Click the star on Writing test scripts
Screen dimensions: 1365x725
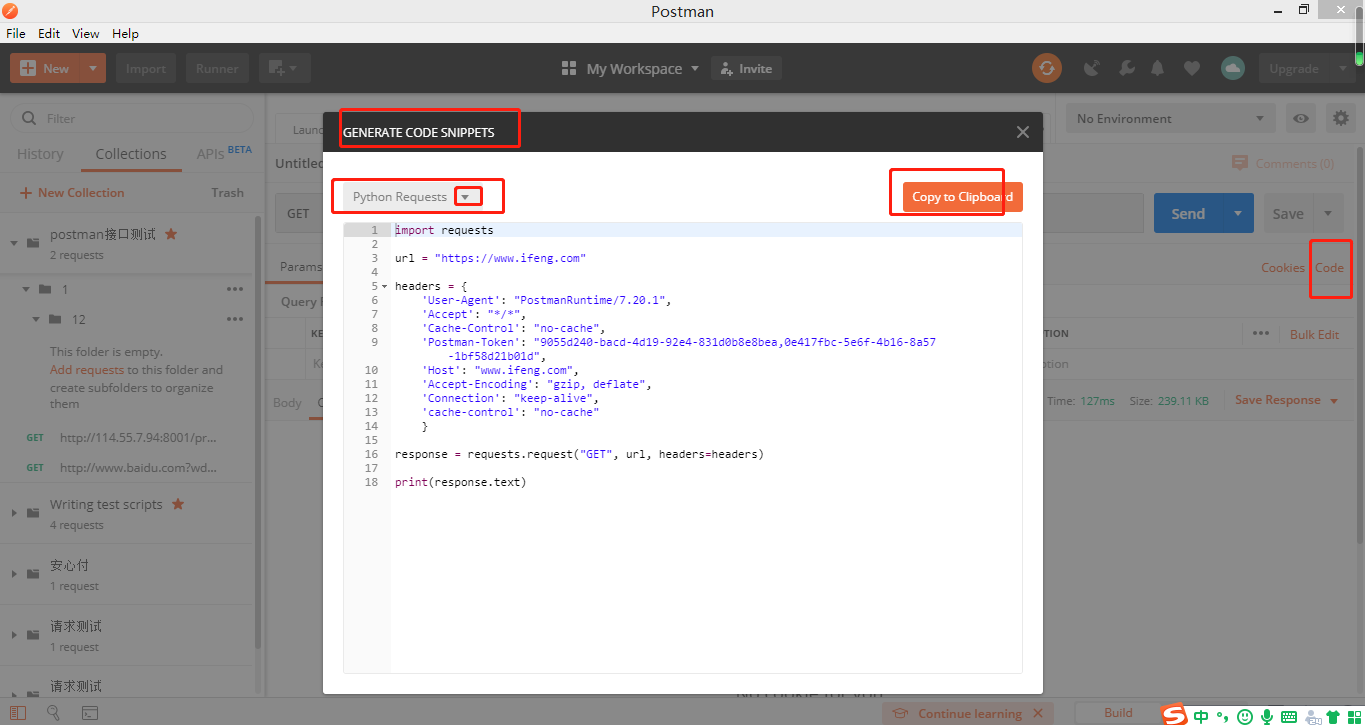[x=178, y=504]
